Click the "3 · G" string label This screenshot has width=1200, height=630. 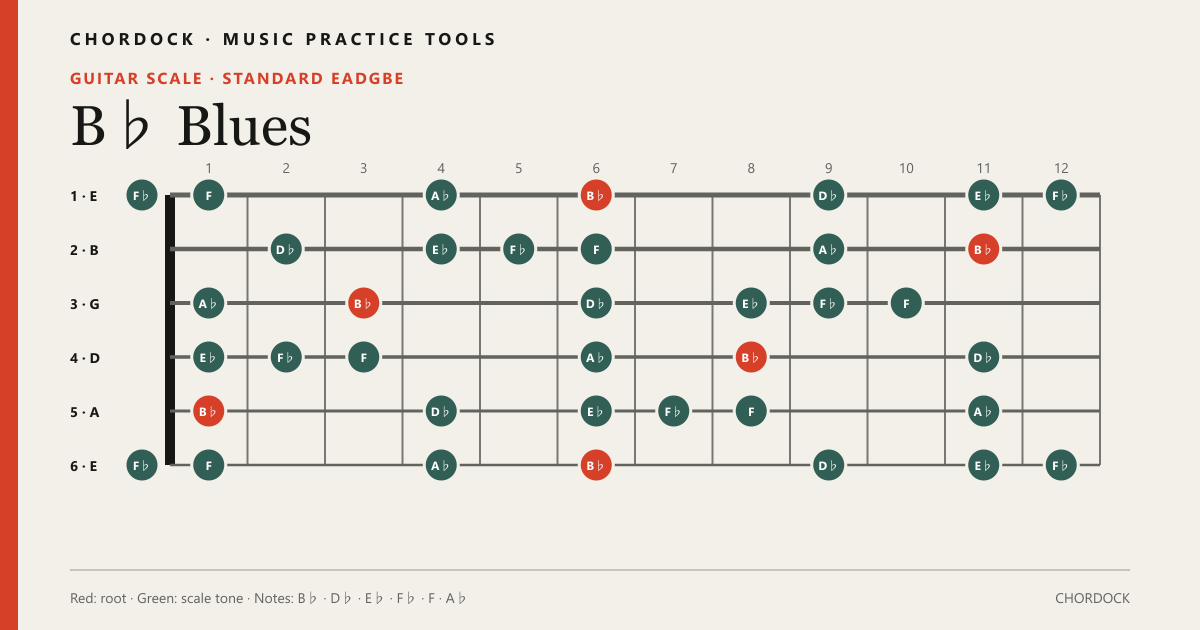pos(84,304)
